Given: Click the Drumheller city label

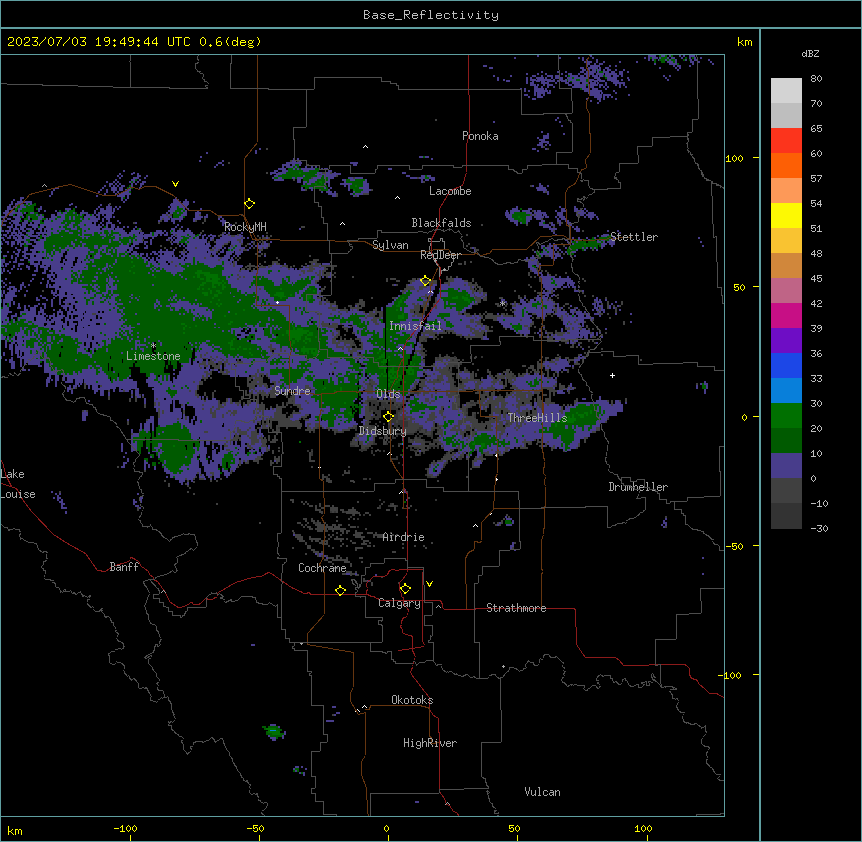Looking at the screenshot, I should click(x=638, y=487).
